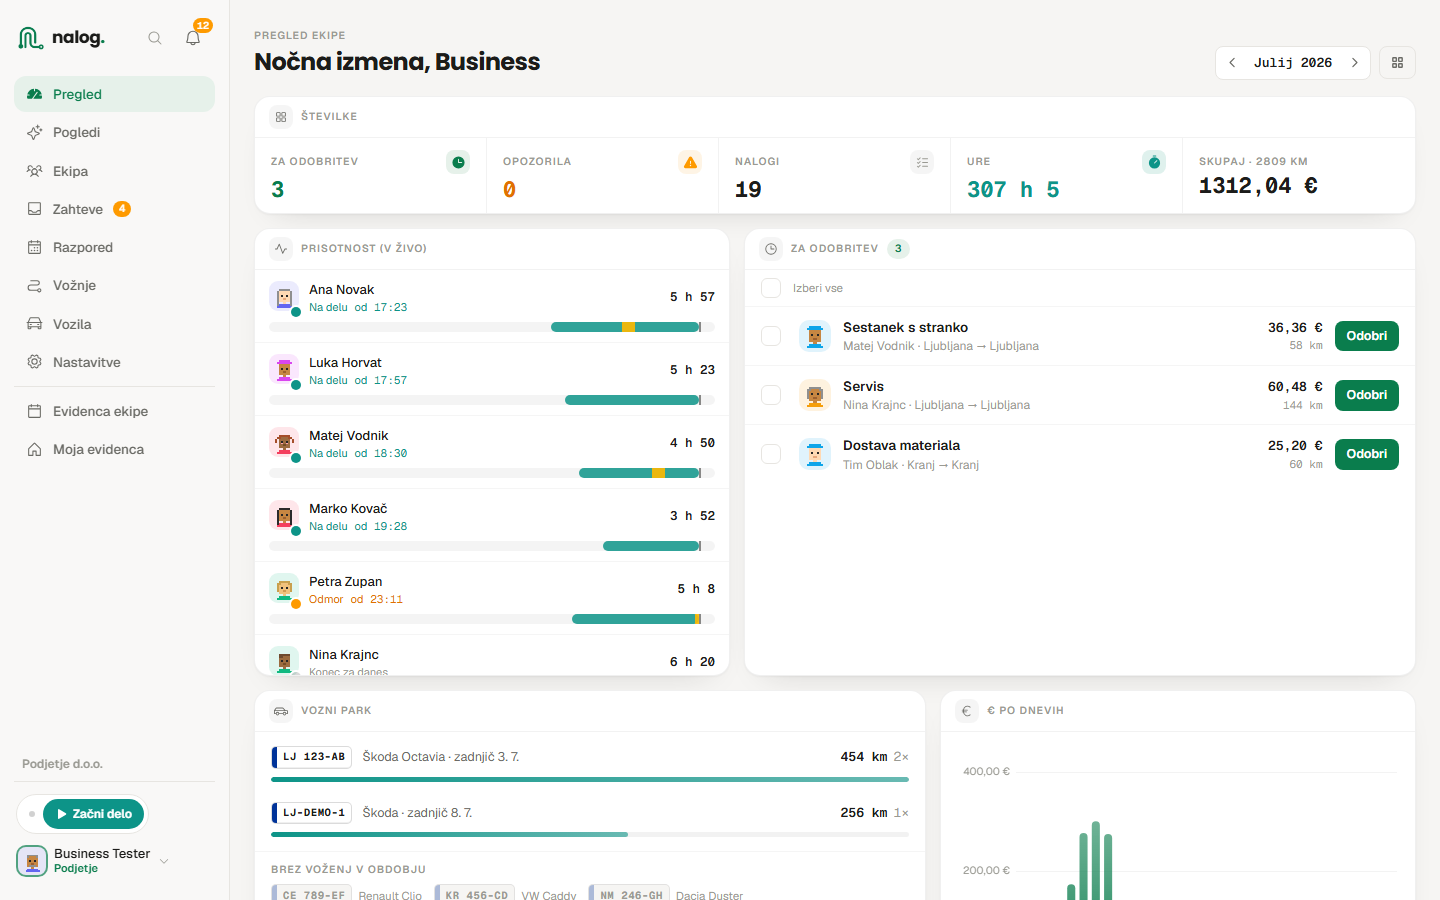
Task: Tick the Izberi vse checkbox
Action: pos(771,288)
